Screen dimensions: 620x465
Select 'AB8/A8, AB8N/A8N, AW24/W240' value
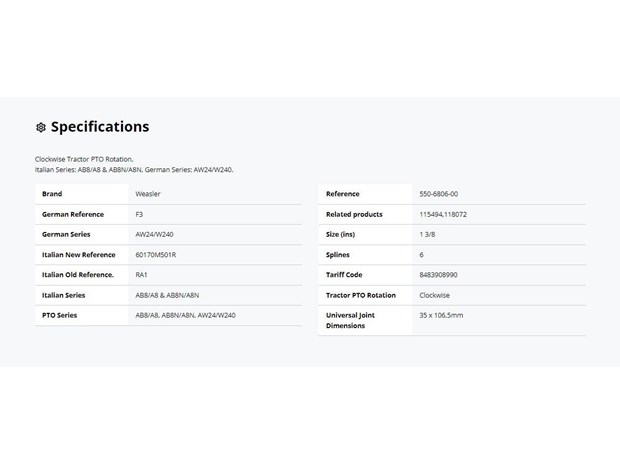tap(185, 316)
